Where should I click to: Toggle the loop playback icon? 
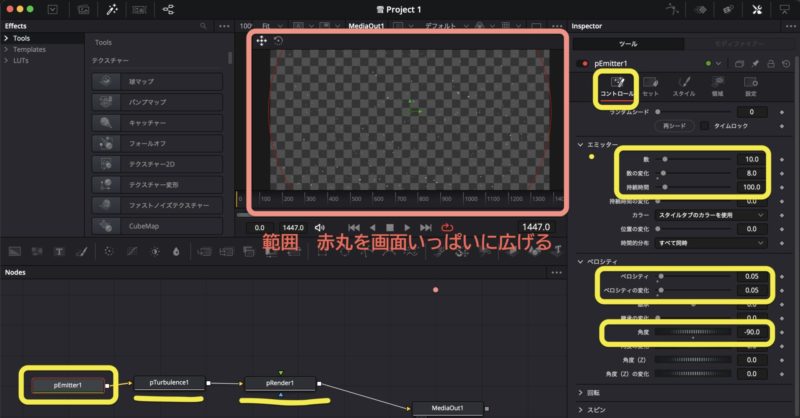[x=446, y=227]
